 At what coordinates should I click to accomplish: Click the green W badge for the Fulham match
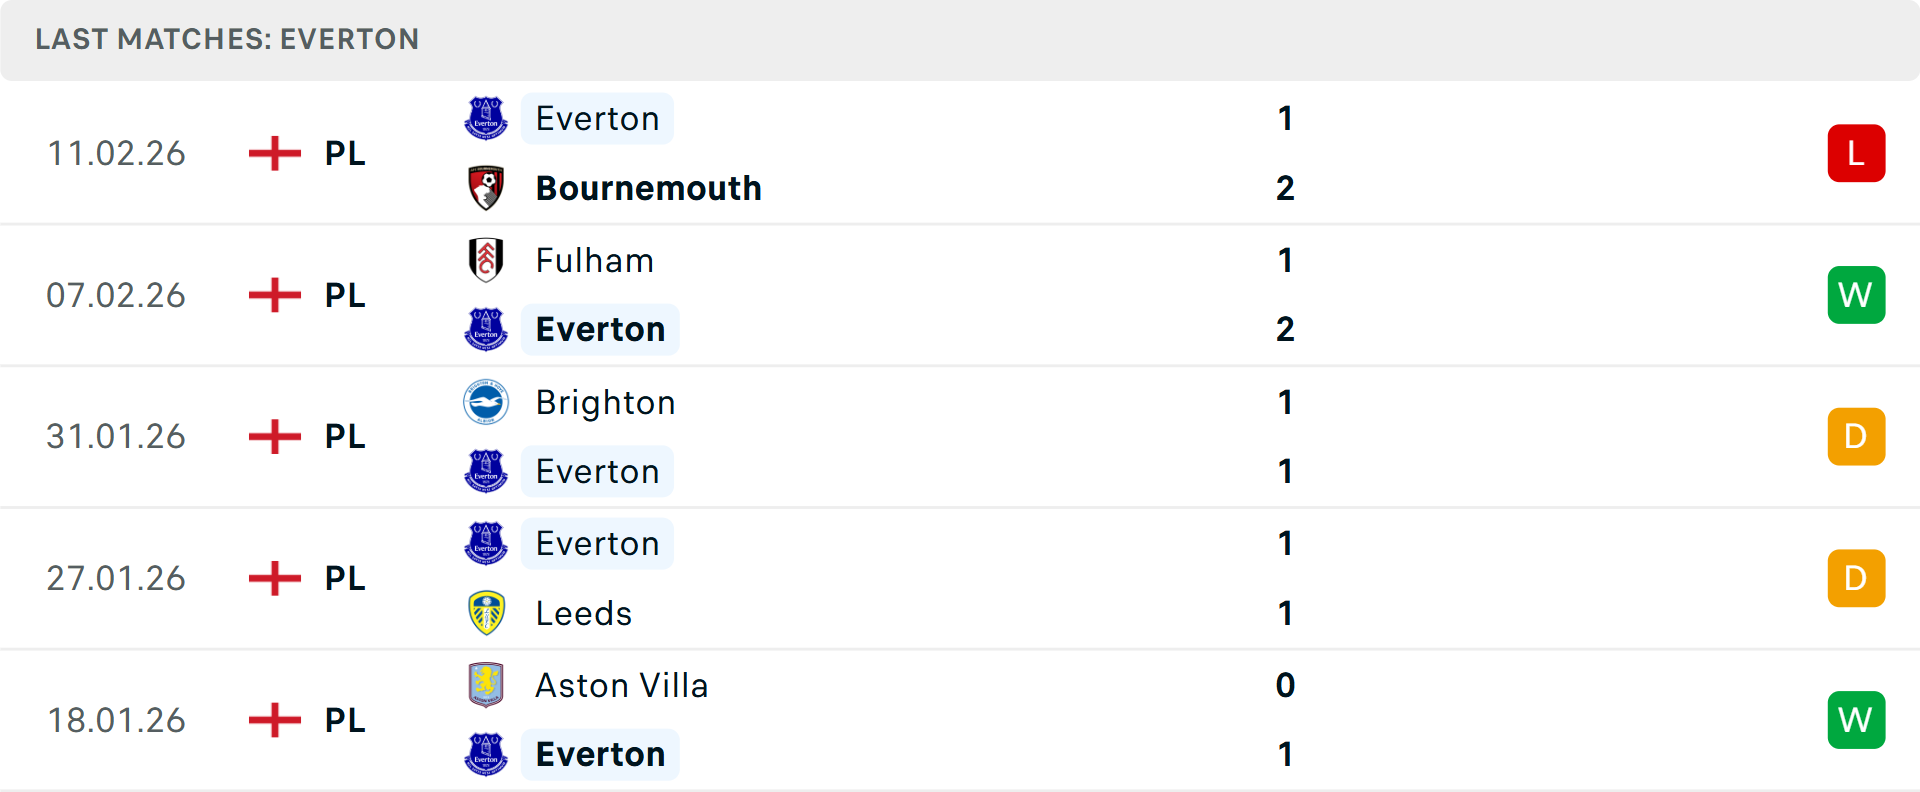1856,295
